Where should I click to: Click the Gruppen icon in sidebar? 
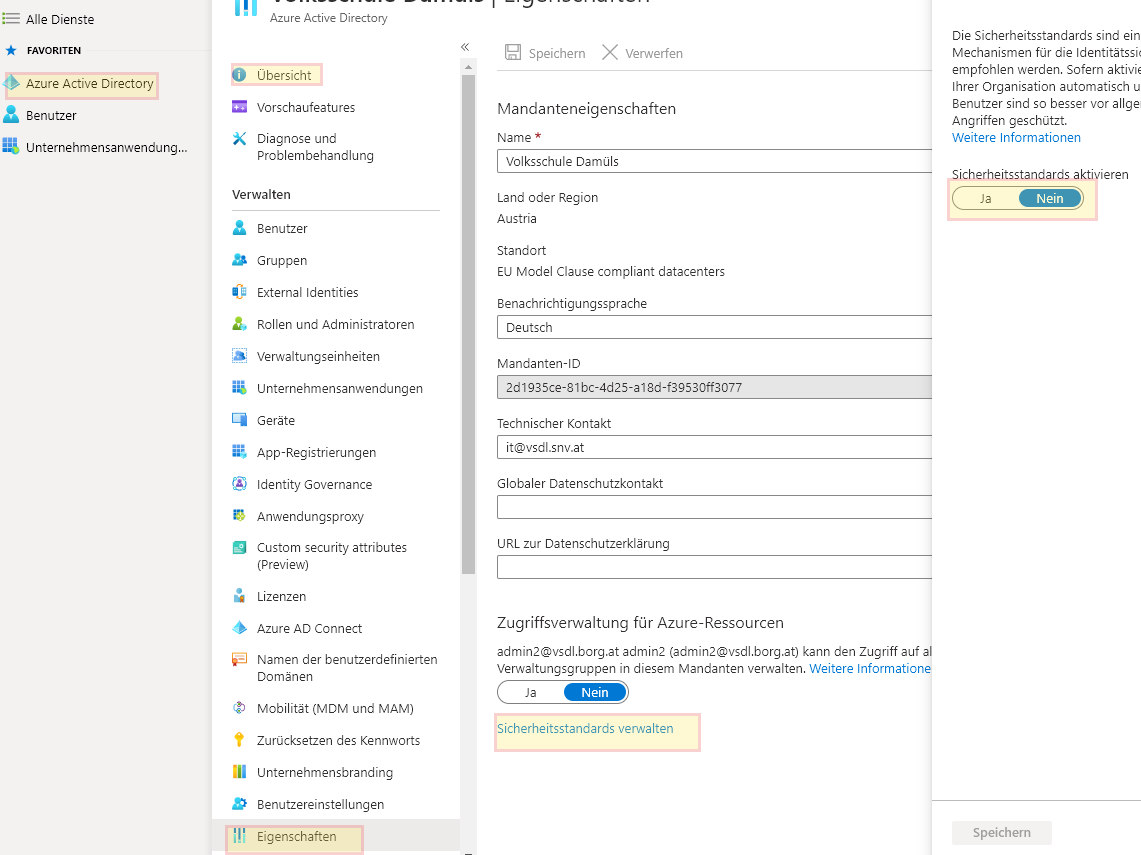240,260
